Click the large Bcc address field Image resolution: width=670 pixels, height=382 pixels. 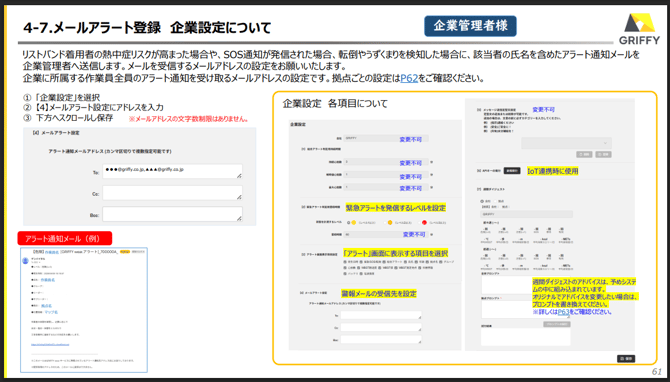point(172,214)
